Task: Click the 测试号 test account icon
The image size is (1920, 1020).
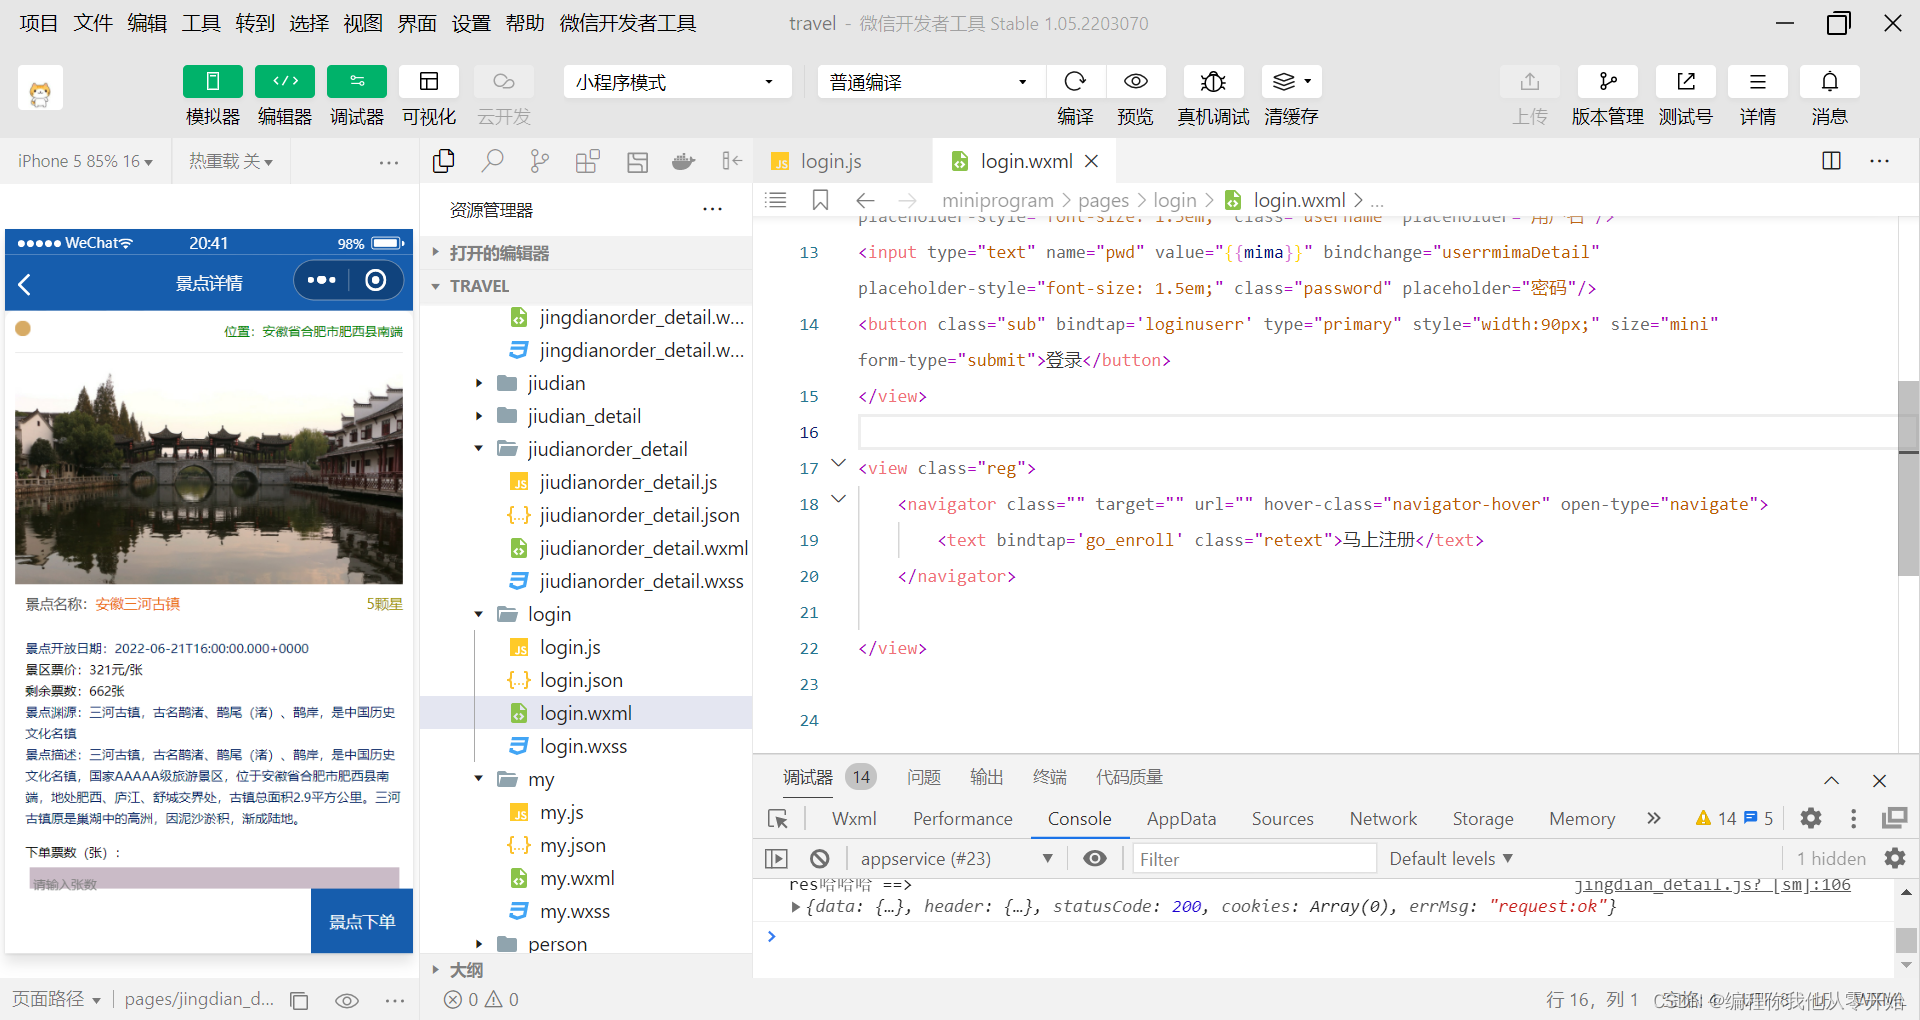Action: pos(1686,81)
